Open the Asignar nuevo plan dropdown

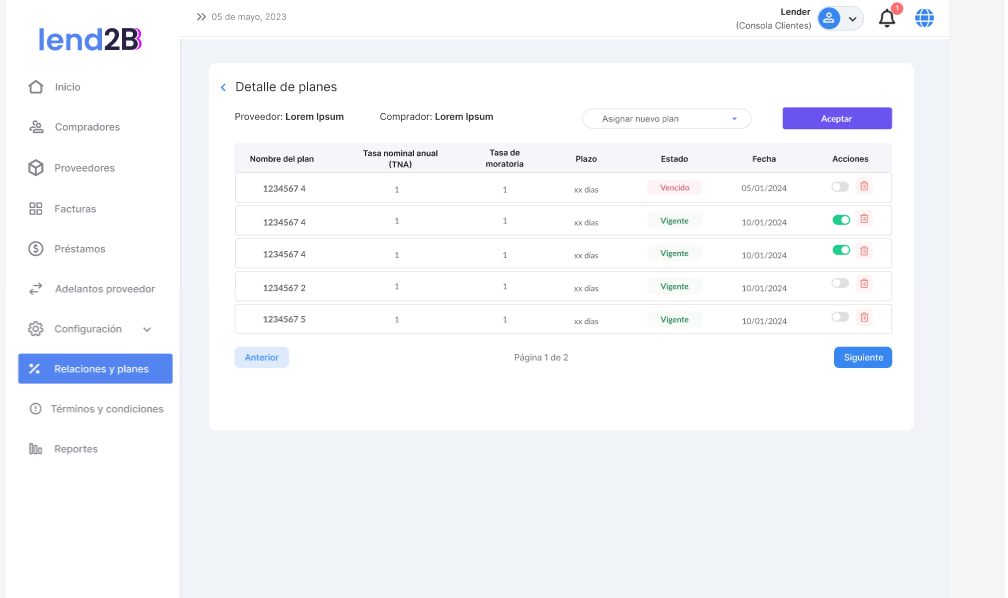666,119
